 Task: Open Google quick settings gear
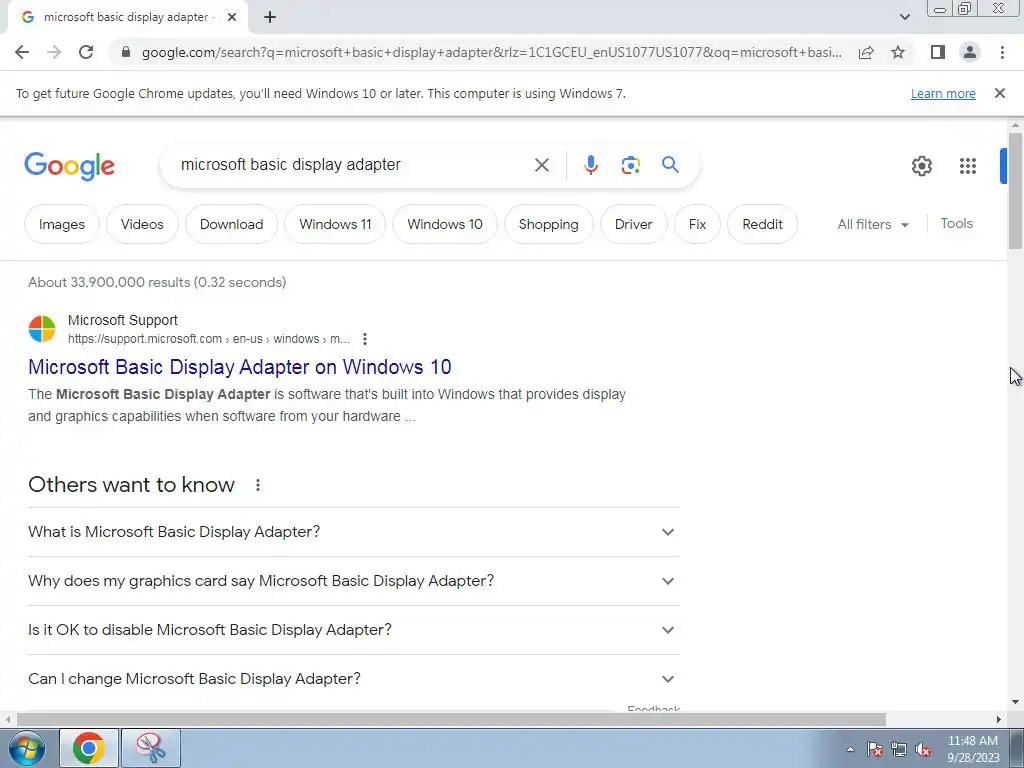click(x=921, y=166)
